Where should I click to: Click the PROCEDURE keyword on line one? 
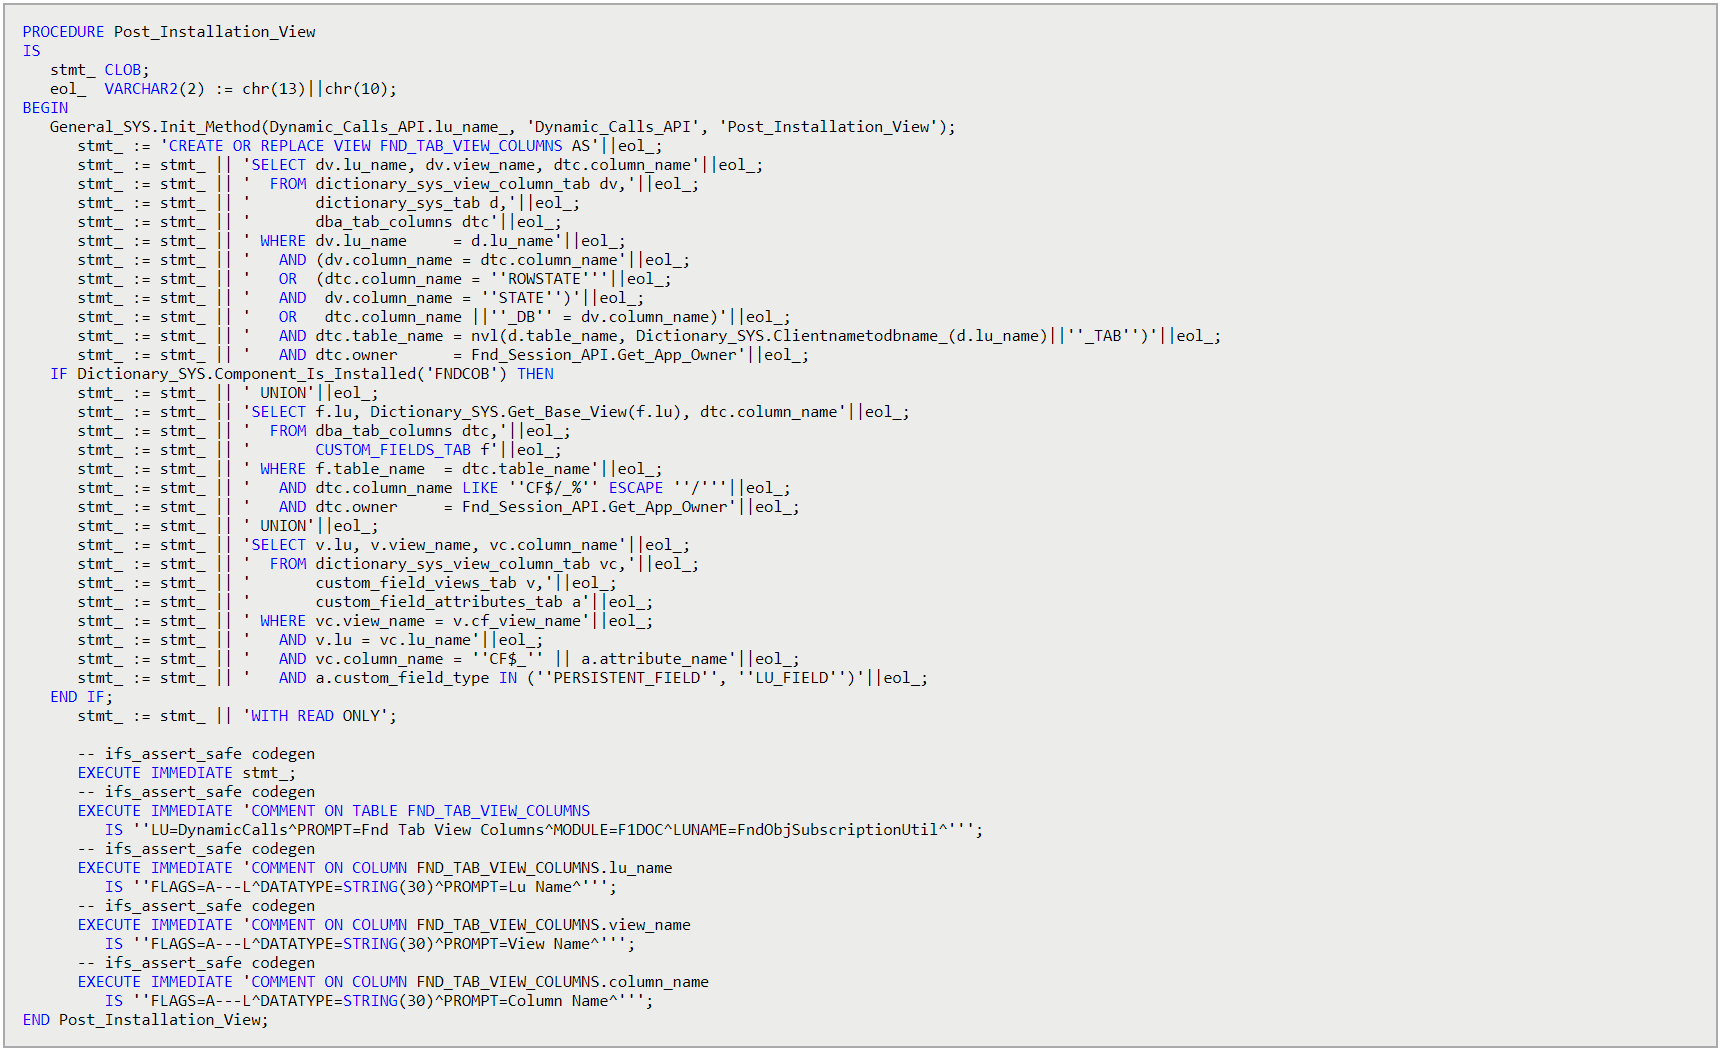point(63,31)
